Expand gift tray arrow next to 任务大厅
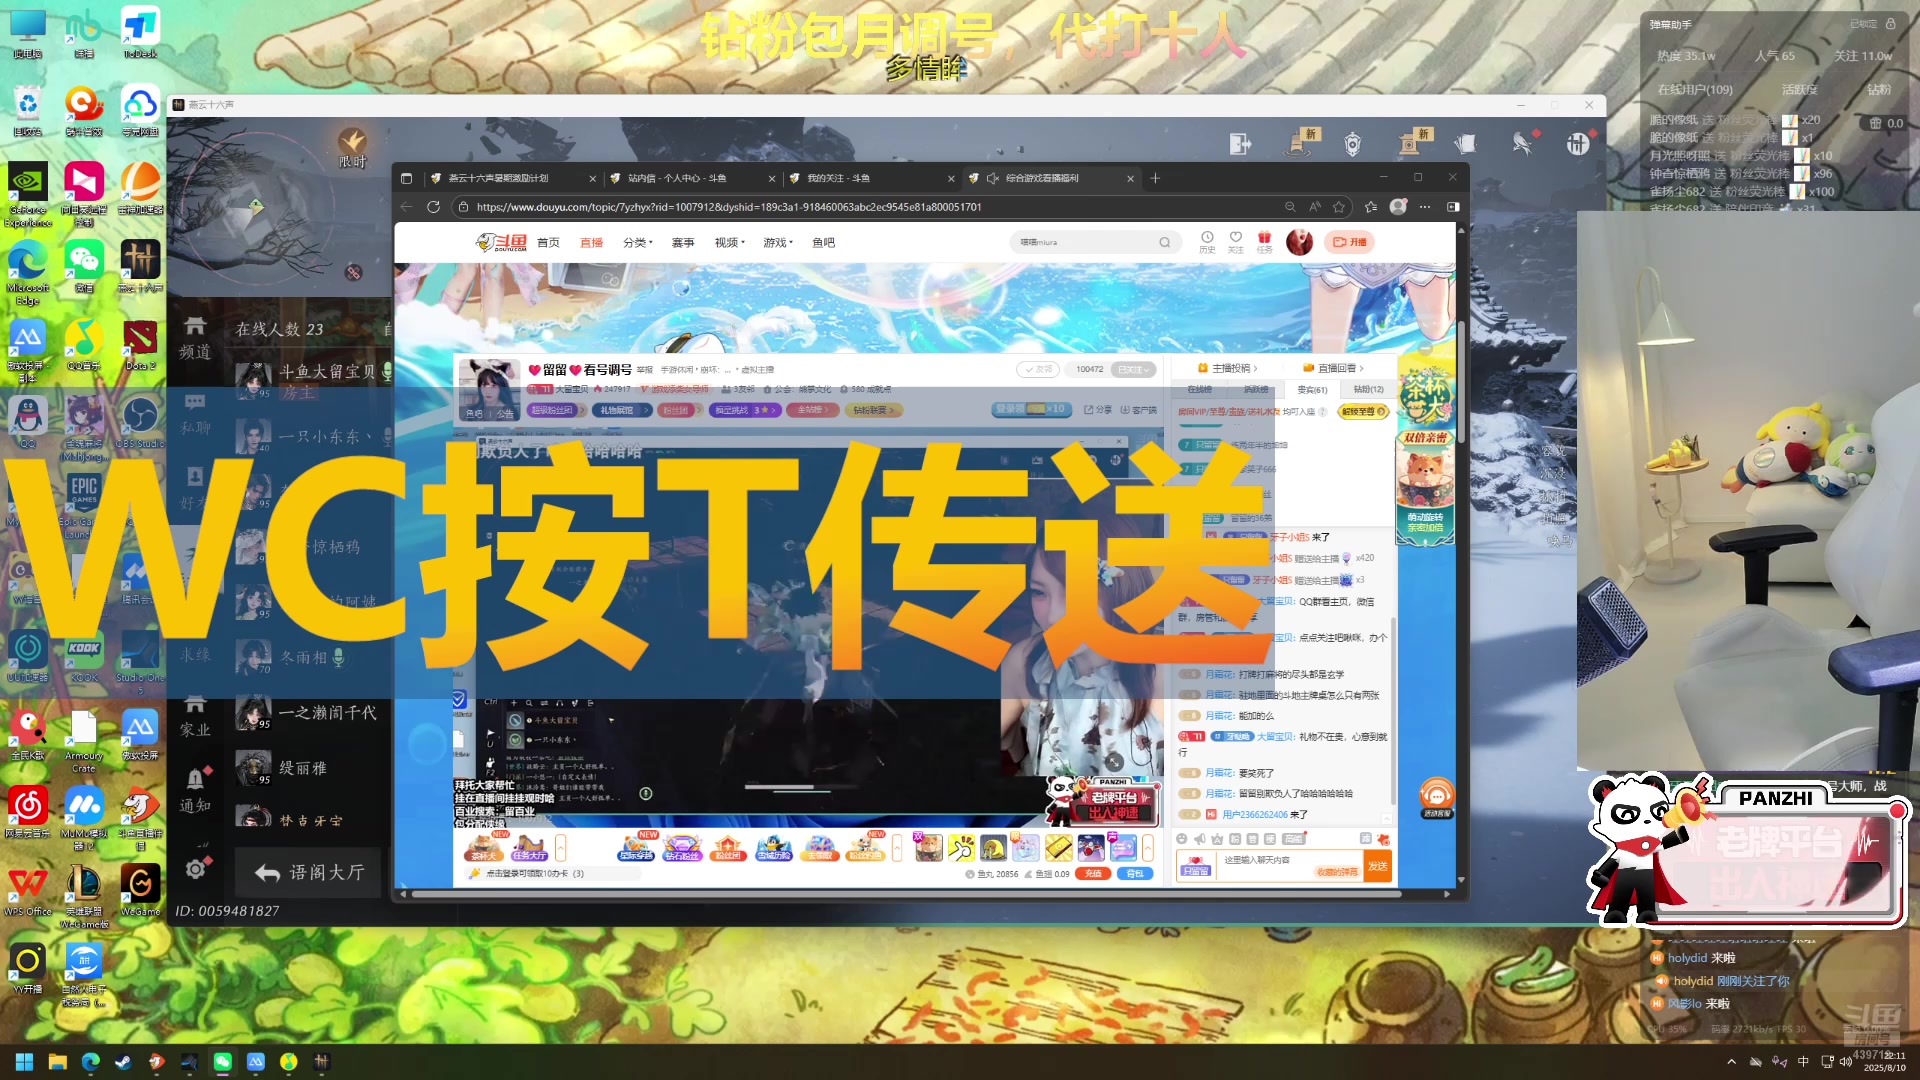Screen dimensions: 1920x1080 [560, 848]
